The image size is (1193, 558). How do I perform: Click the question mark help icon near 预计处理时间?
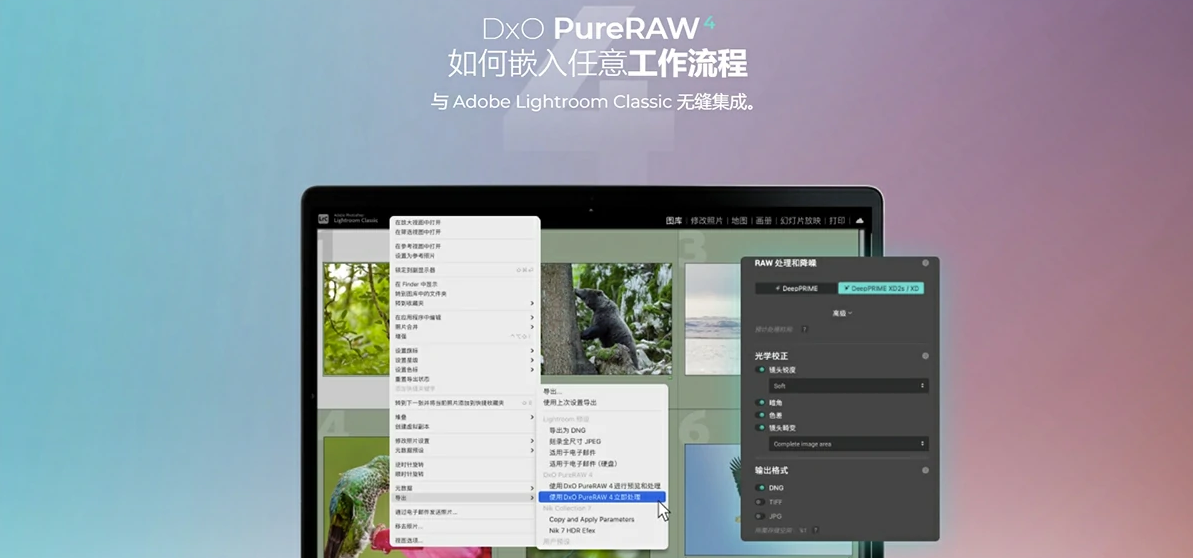pos(804,330)
